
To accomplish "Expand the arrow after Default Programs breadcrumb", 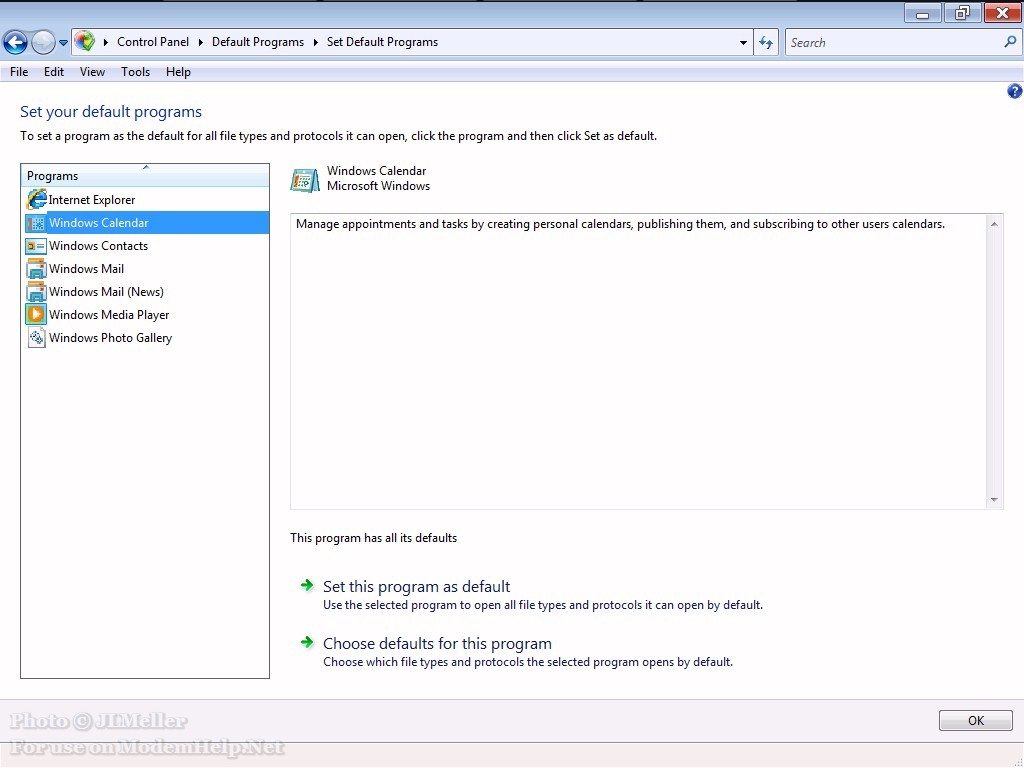I will 315,42.
